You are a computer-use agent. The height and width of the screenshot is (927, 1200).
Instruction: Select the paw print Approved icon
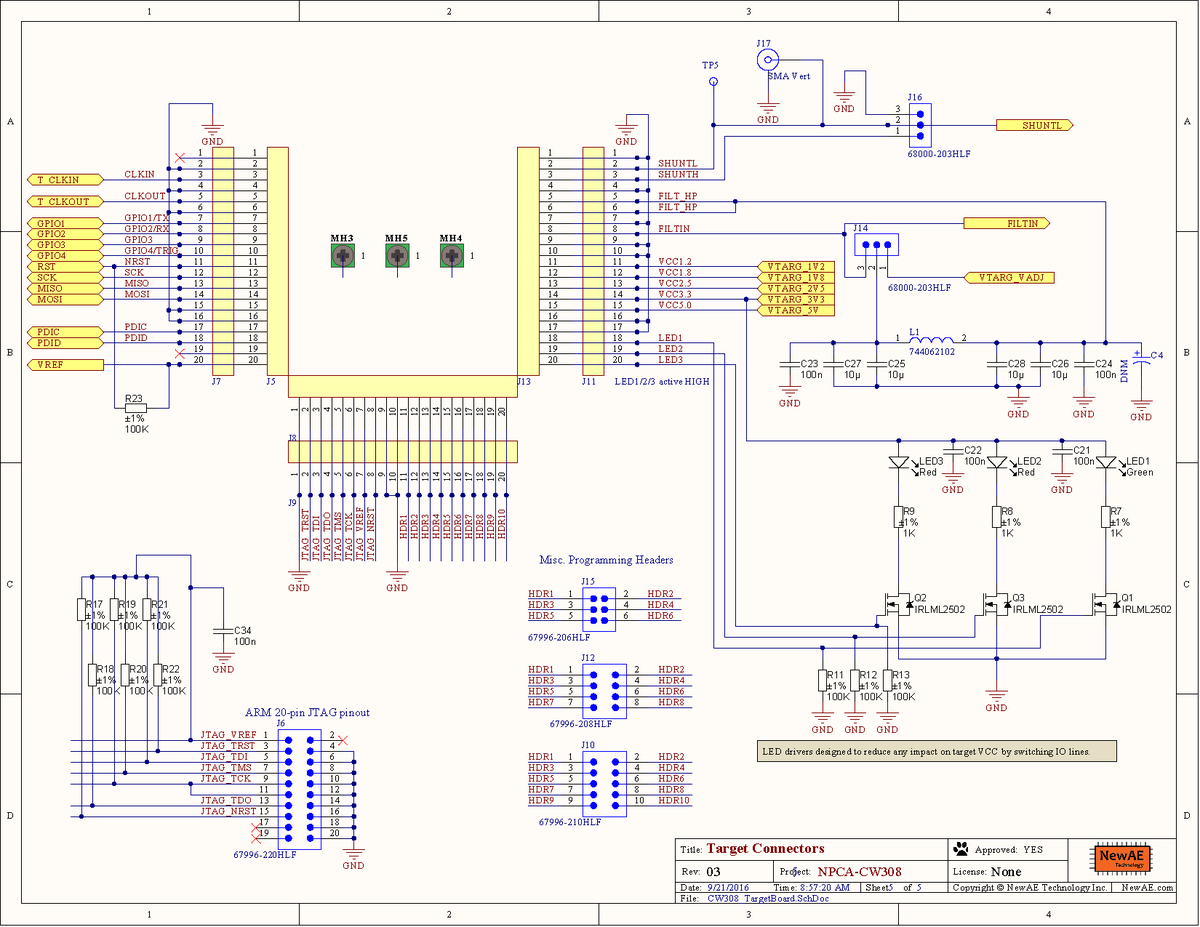960,848
